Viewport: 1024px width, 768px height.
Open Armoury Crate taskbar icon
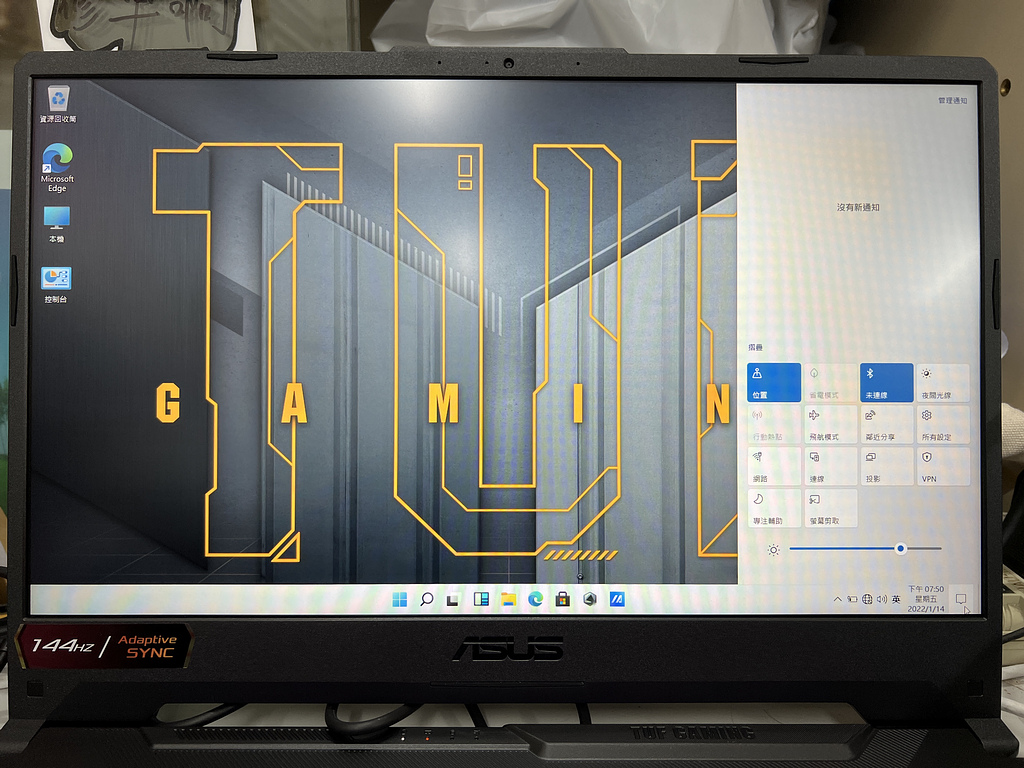click(590, 599)
